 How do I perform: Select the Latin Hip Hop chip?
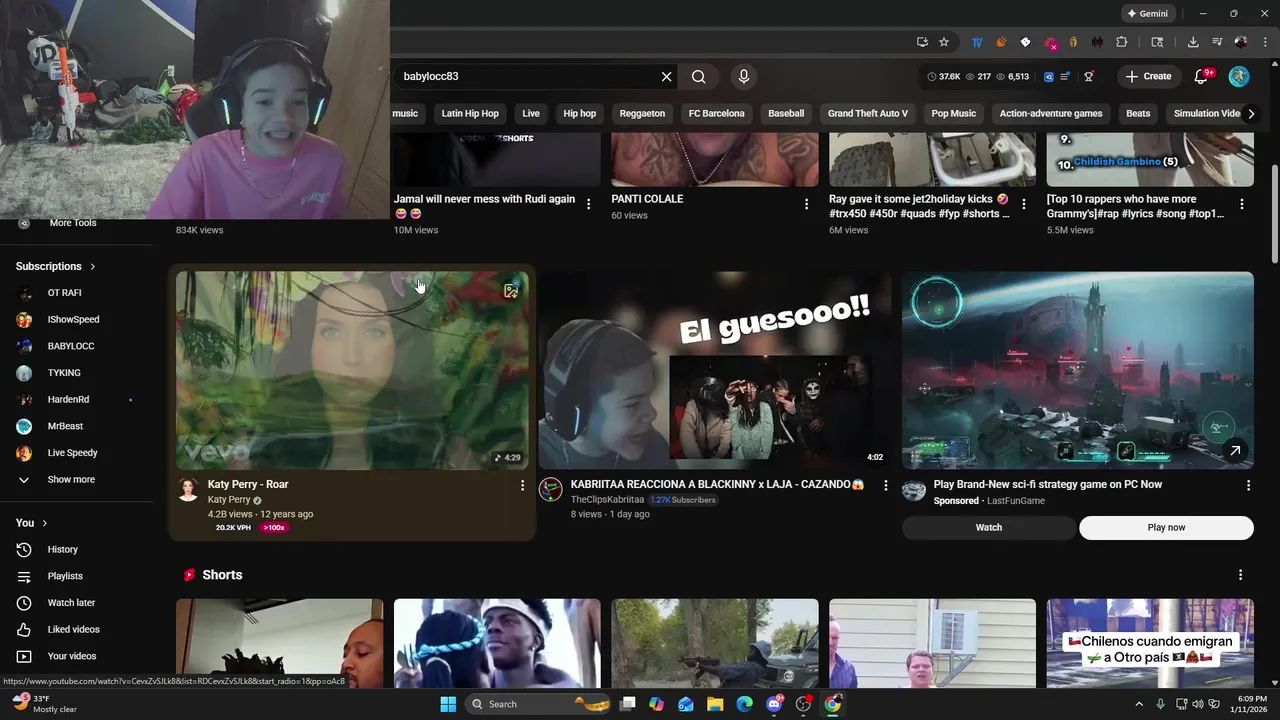click(x=470, y=113)
